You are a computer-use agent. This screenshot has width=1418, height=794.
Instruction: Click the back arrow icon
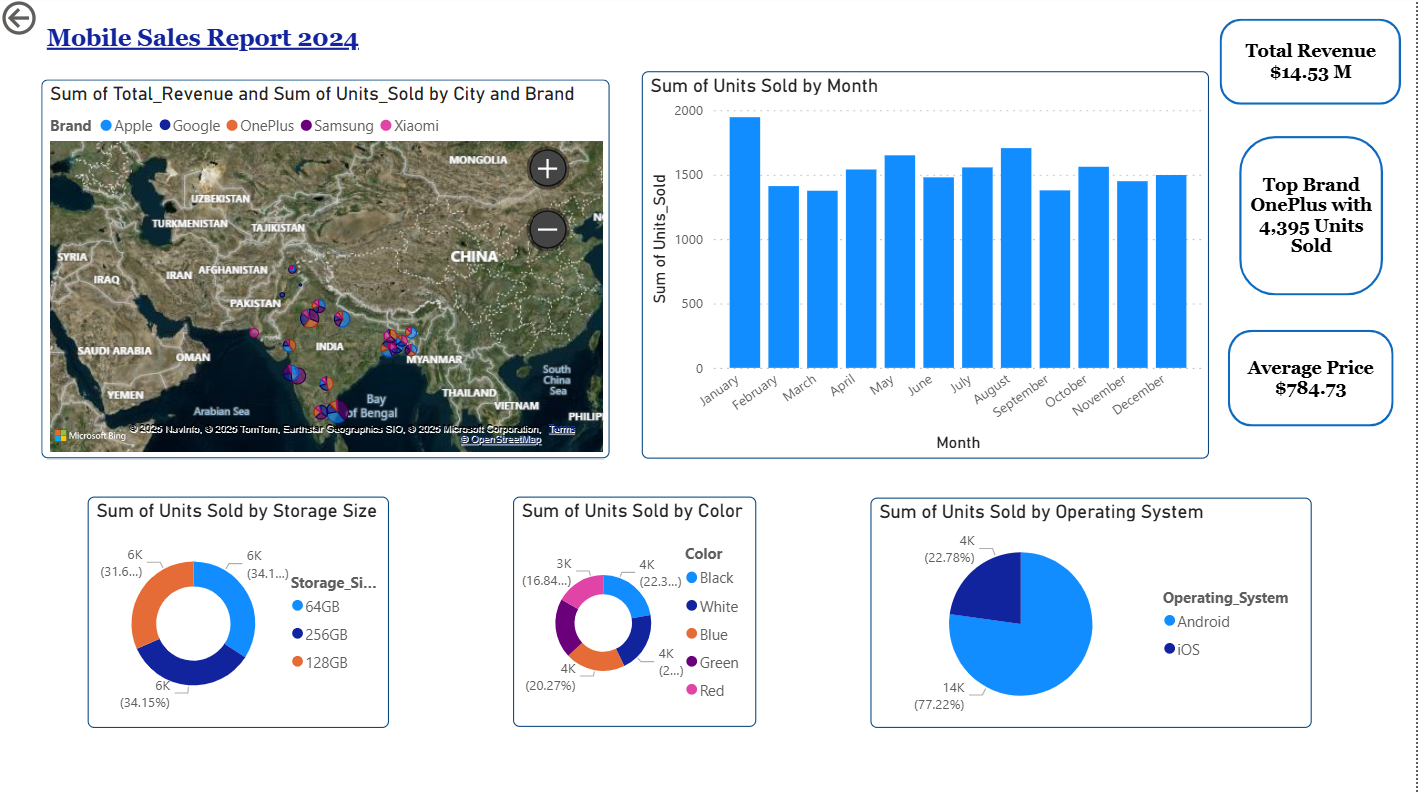19,17
